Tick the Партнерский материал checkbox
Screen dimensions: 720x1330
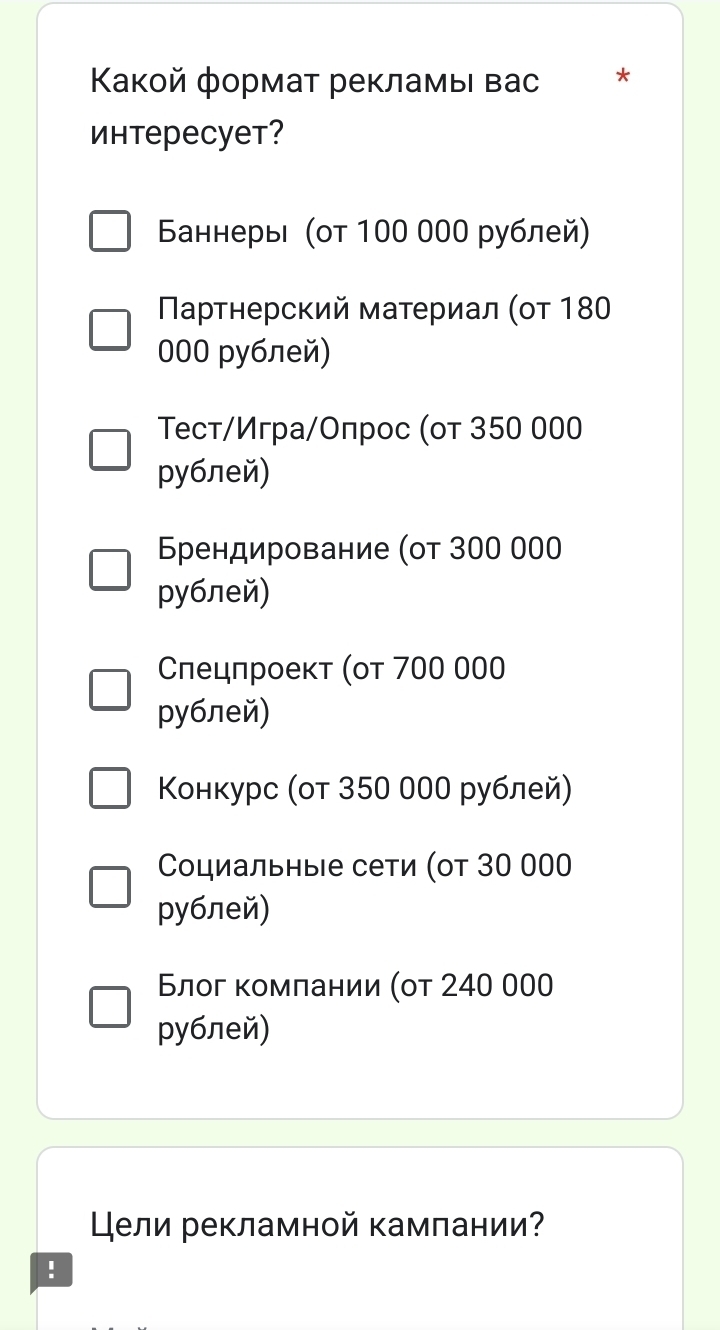[110, 330]
